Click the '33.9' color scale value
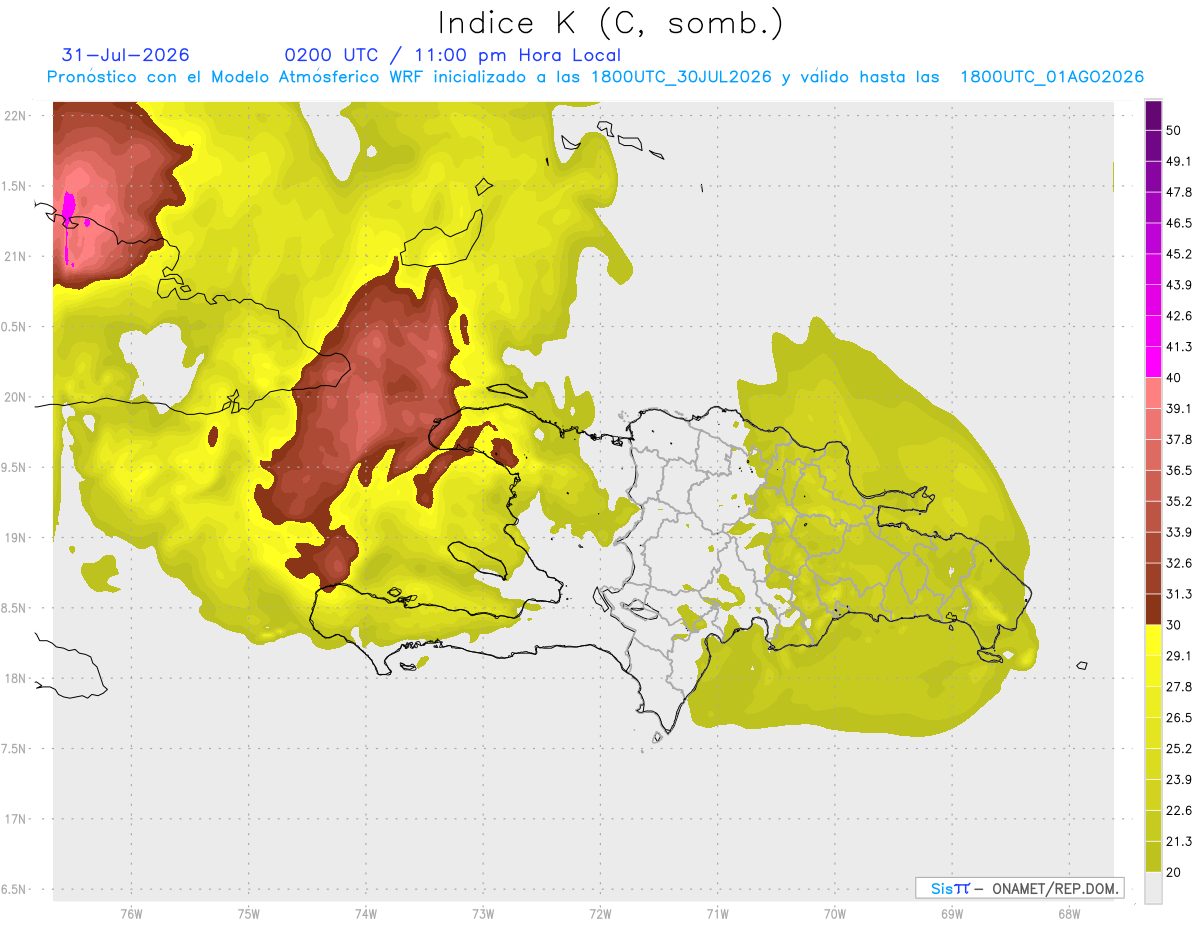The width and height of the screenshot is (1200, 927). (x=1179, y=531)
